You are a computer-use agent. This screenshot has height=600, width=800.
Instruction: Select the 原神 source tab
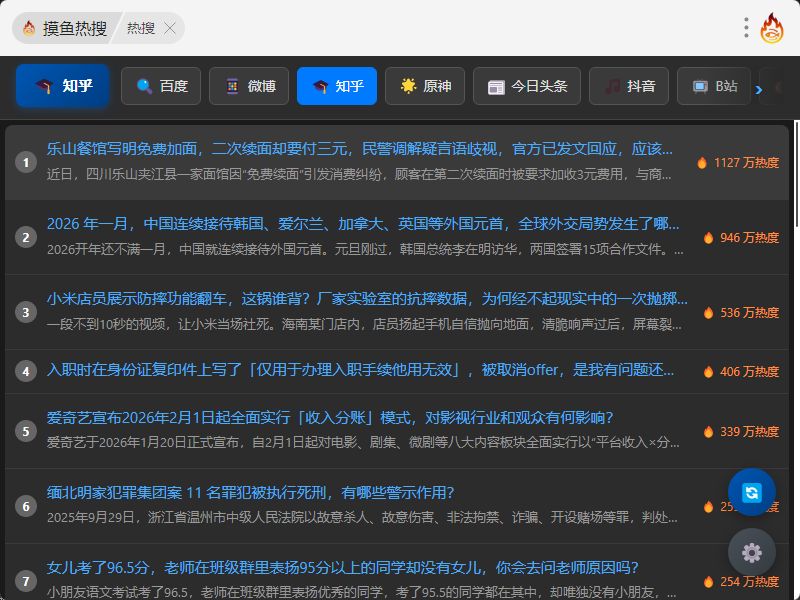point(425,86)
